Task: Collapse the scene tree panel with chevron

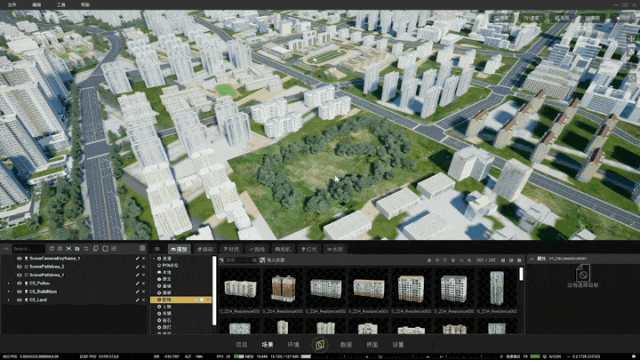Action: 6,248
